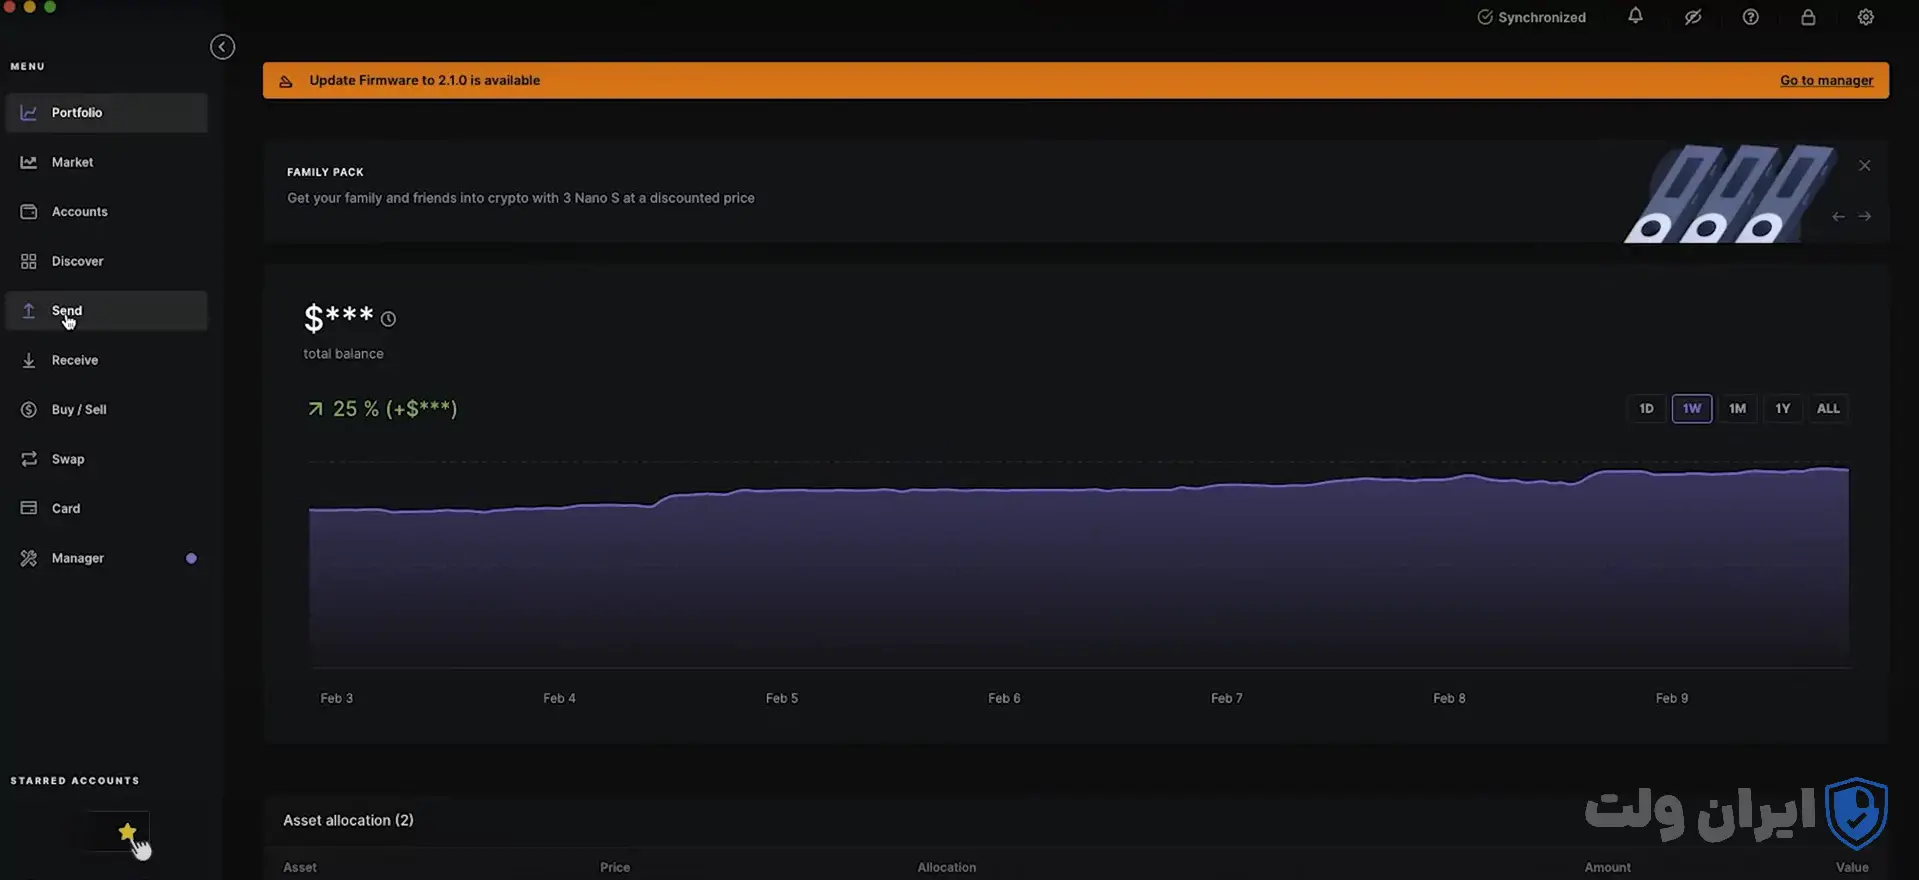The width and height of the screenshot is (1919, 880).
Task: Open the Swap section
Action: coord(106,459)
